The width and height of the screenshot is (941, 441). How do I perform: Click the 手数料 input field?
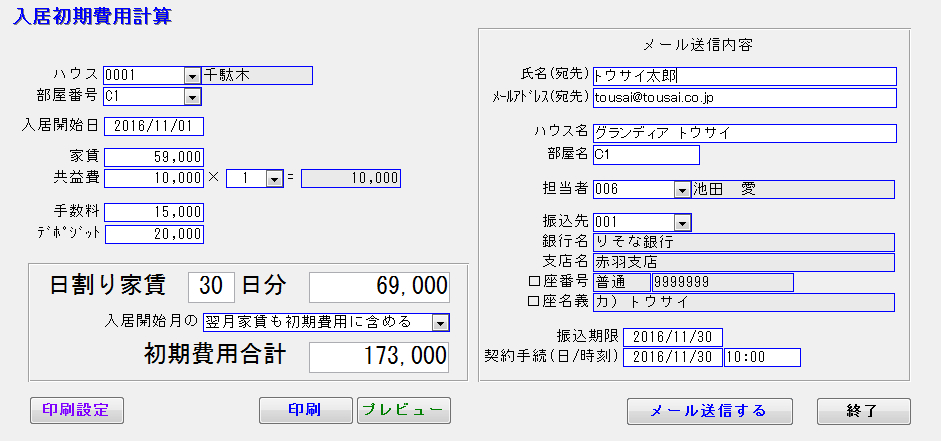[x=154, y=213]
